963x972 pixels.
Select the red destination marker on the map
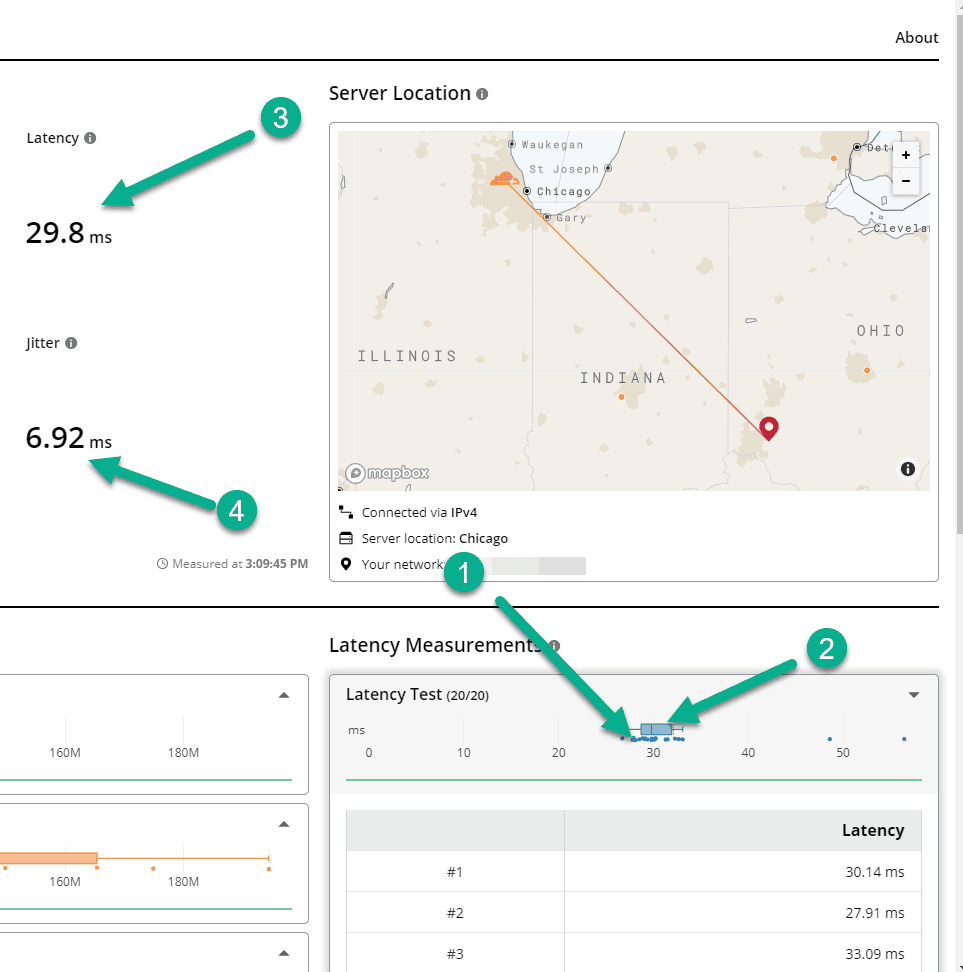pyautogui.click(x=768, y=427)
